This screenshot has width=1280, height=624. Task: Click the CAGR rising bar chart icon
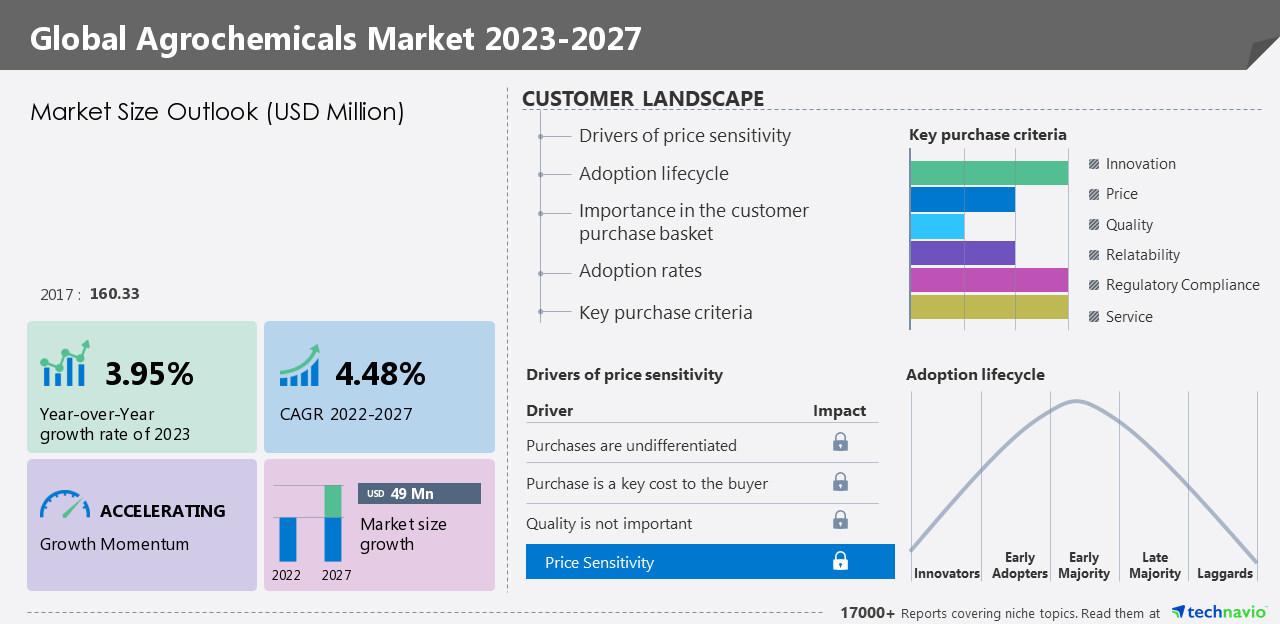[x=299, y=366]
